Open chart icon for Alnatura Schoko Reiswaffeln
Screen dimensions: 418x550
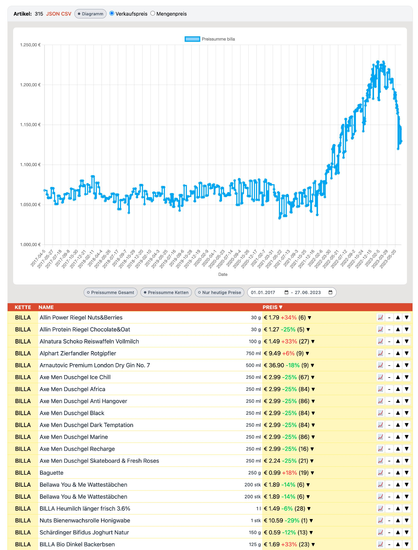380,341
